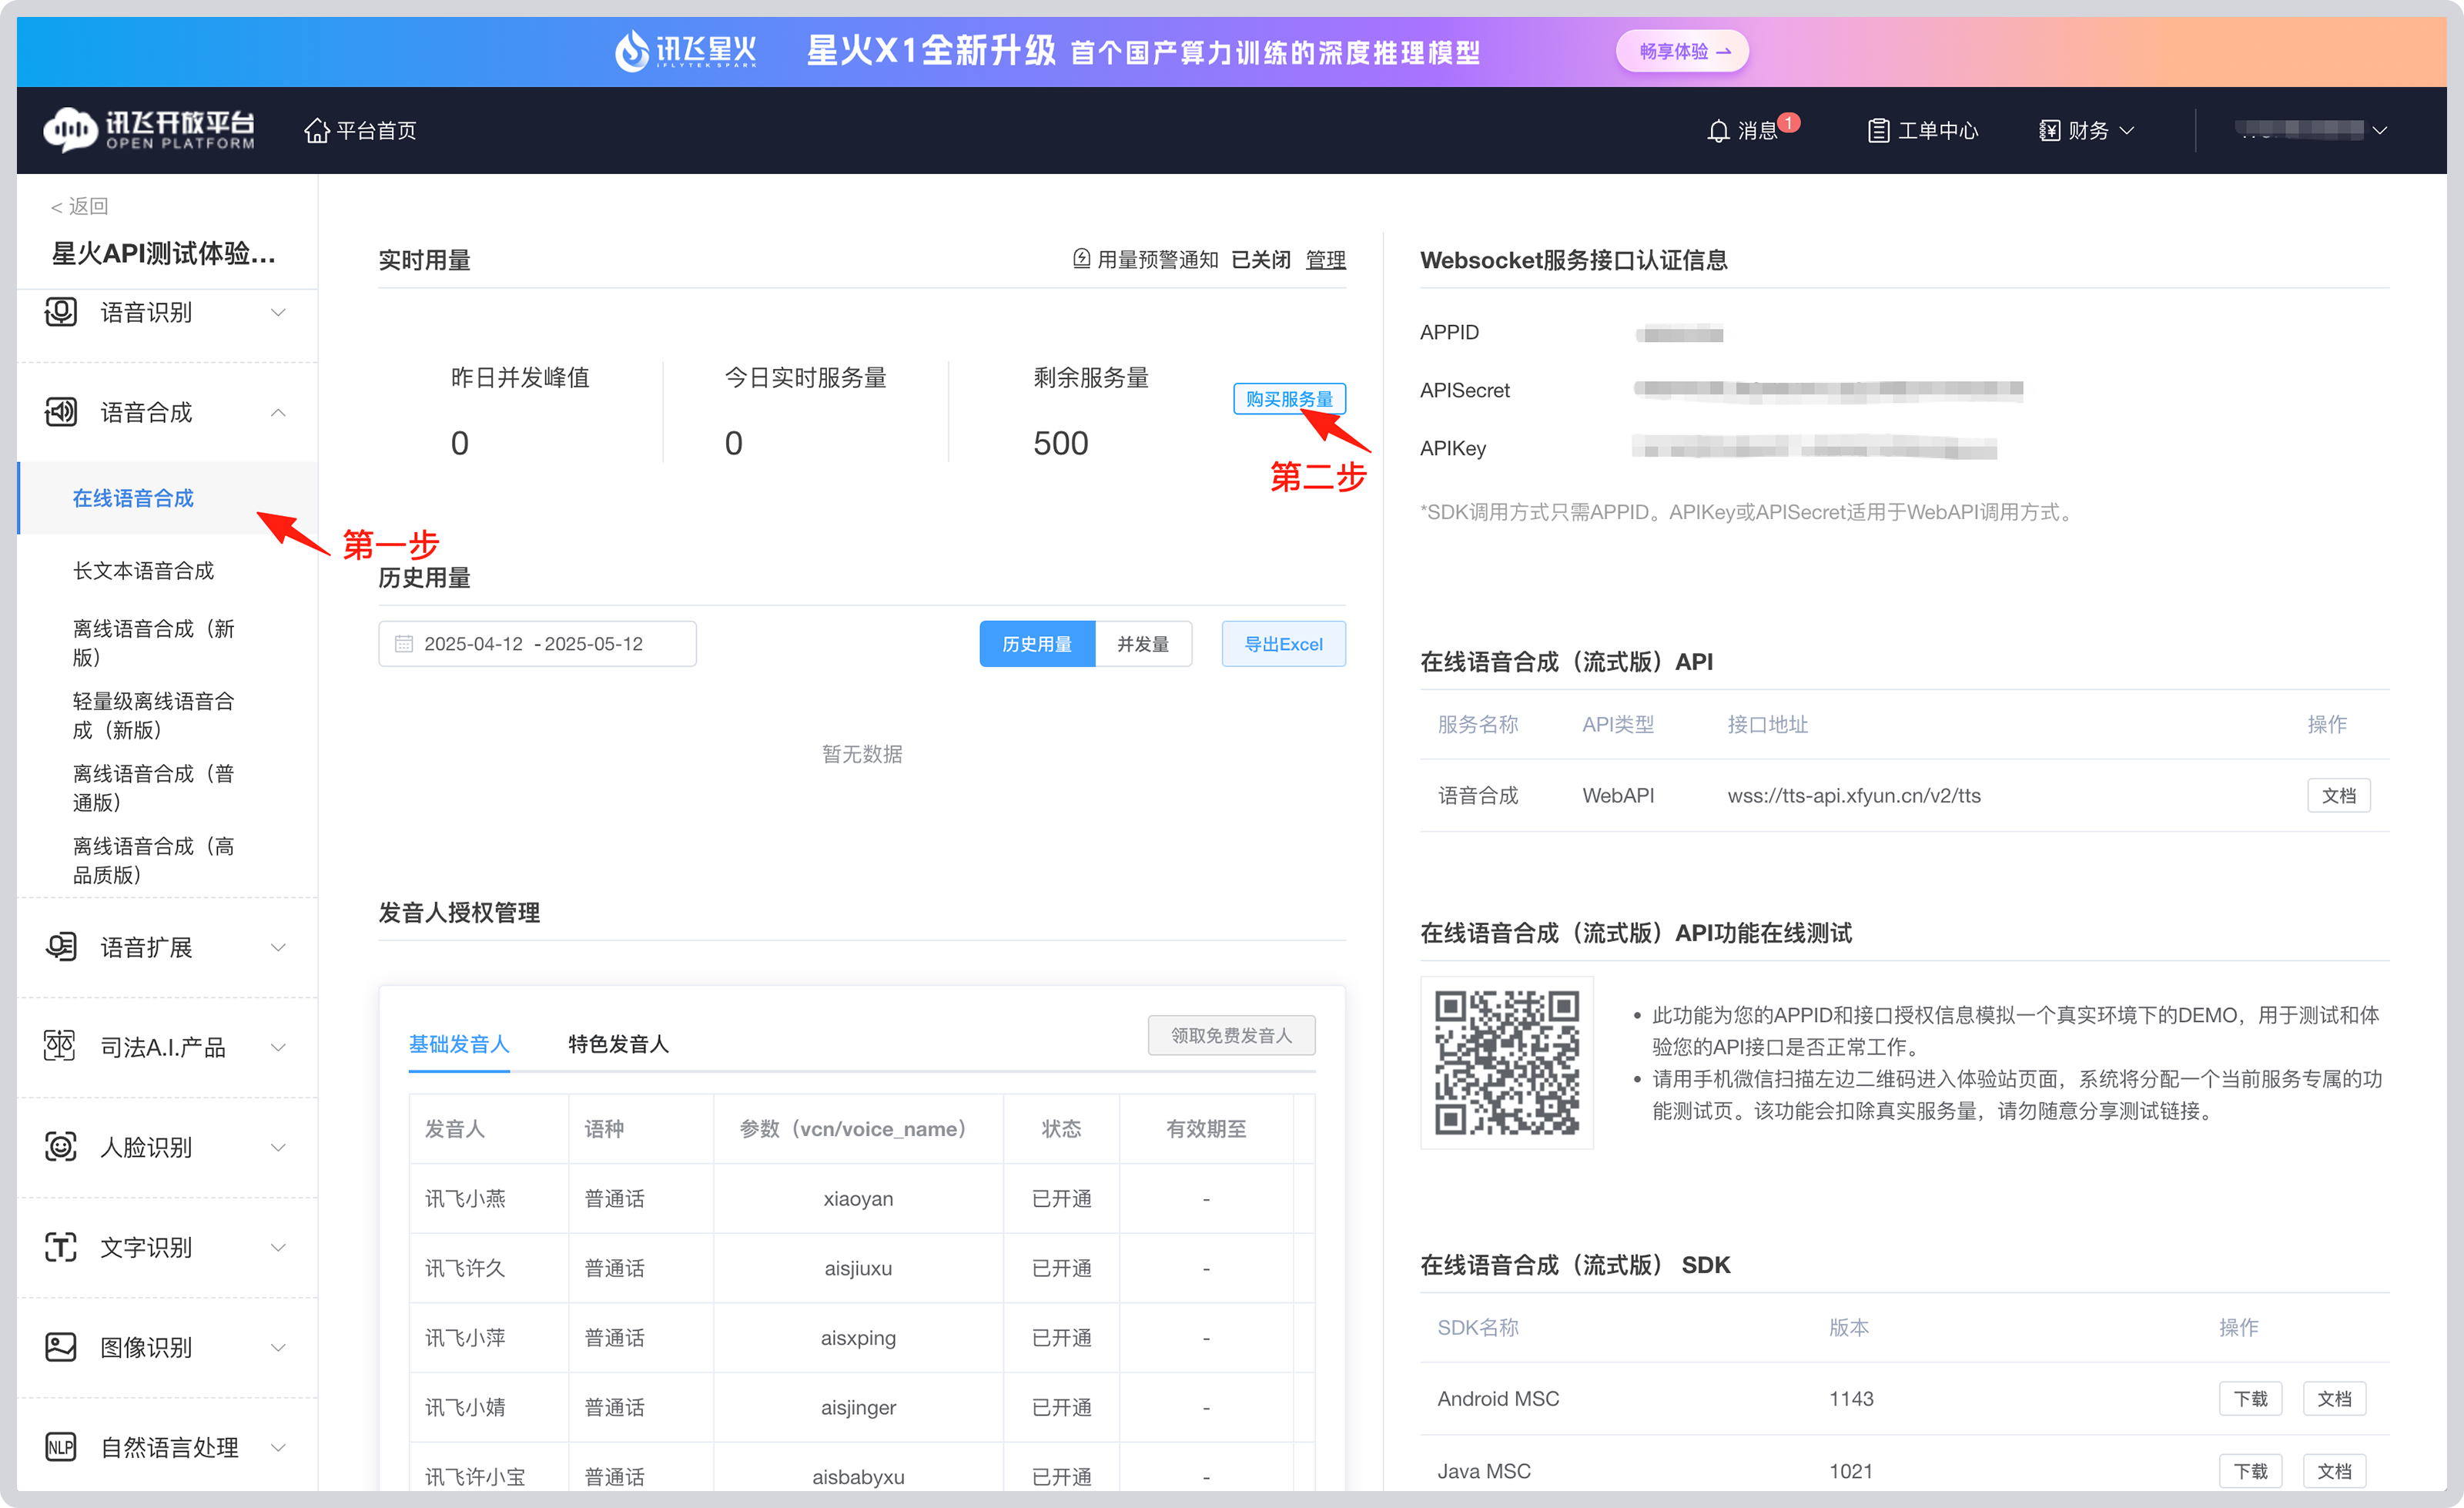Select the 自然语言处理 sidebar icon
Viewport: 2464px width, 1508px height.
pos(60,1446)
